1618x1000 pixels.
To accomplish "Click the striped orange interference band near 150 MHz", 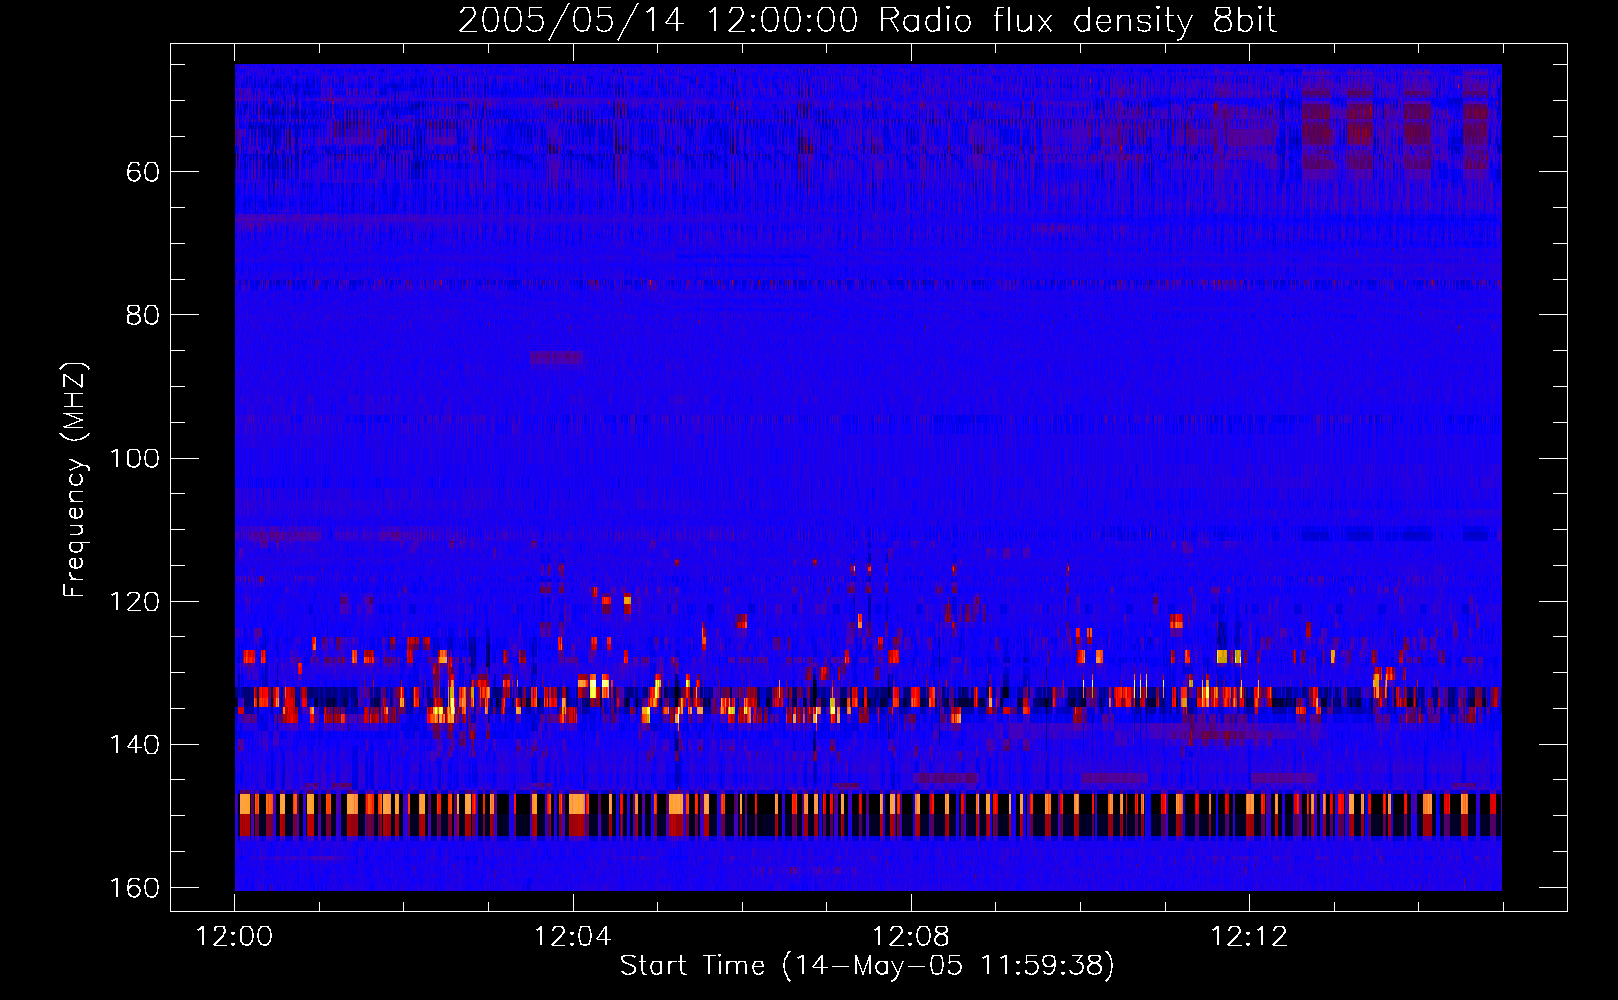I will [868, 814].
